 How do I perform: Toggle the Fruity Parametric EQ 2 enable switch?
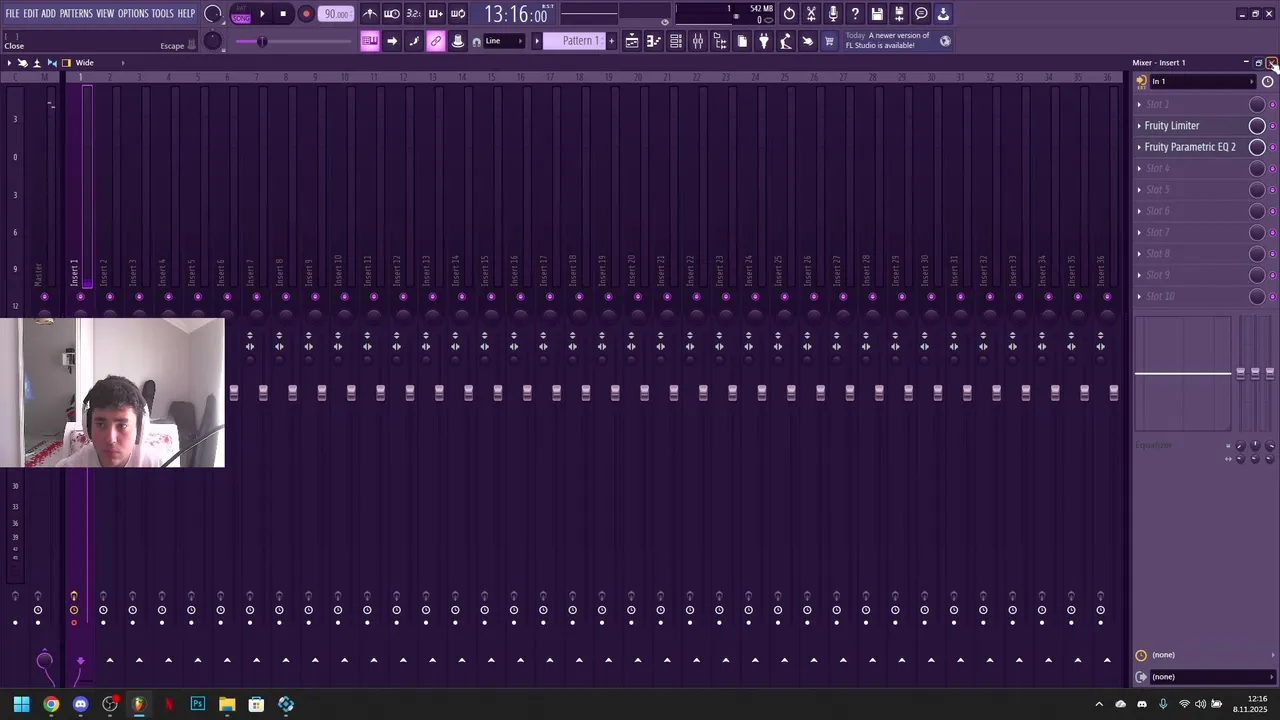pos(1273,147)
